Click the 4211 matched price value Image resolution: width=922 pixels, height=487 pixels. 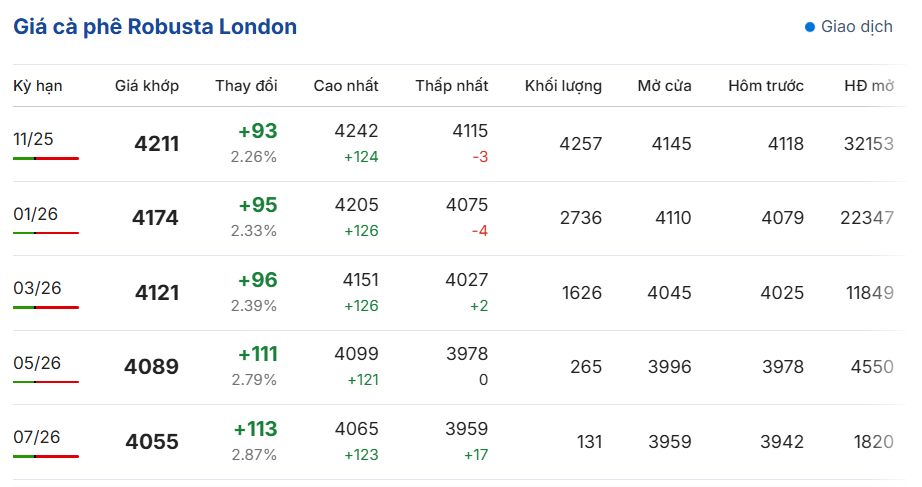tap(156, 144)
